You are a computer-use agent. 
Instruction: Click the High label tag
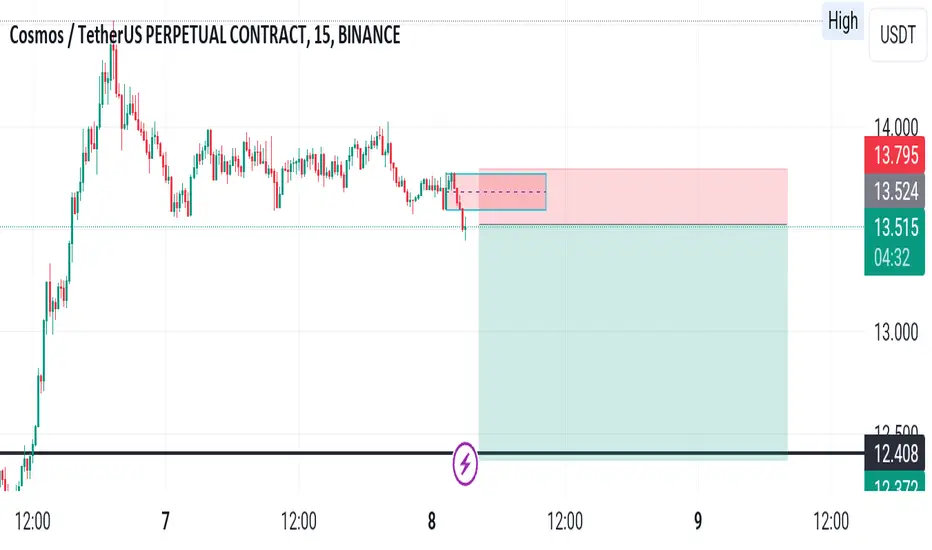[x=843, y=21]
